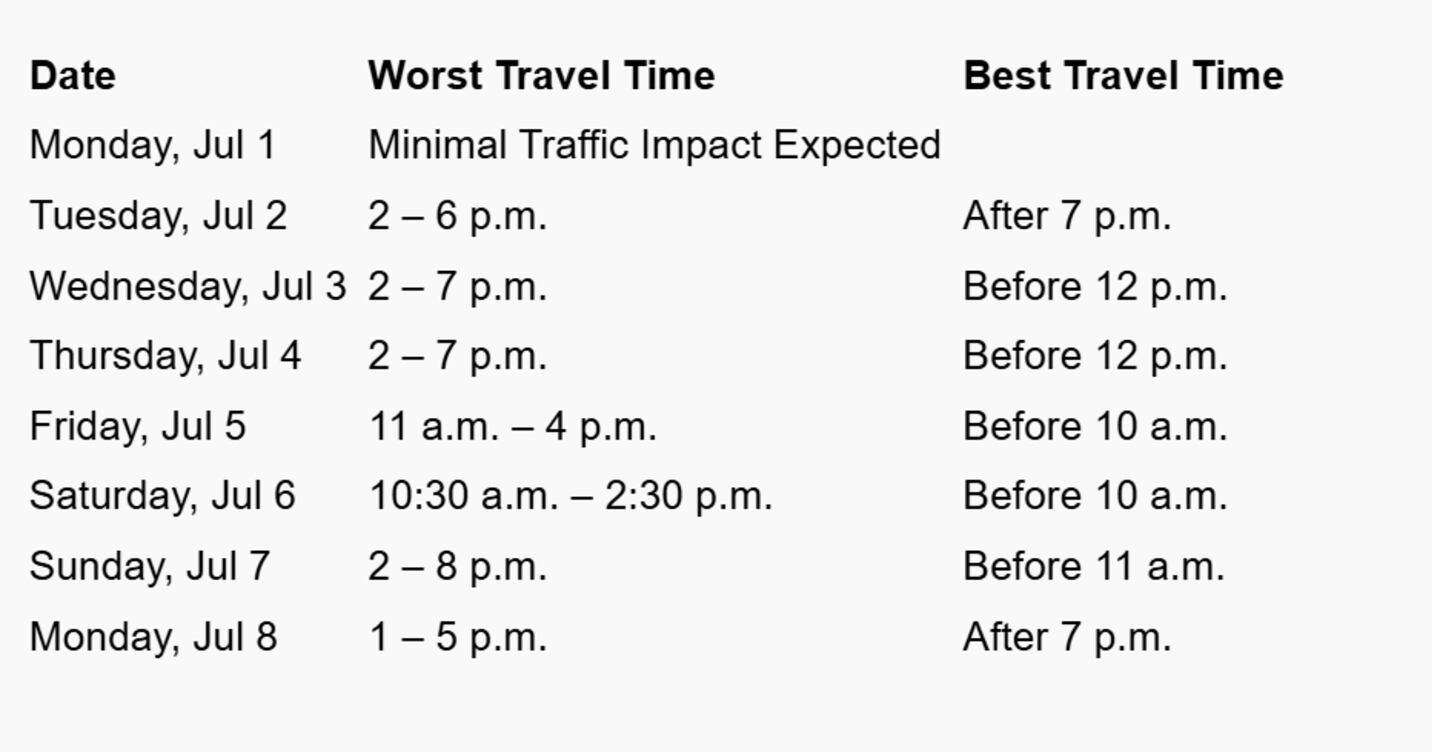Click the Date column header
Screen dimensions: 1440x752
(73, 76)
